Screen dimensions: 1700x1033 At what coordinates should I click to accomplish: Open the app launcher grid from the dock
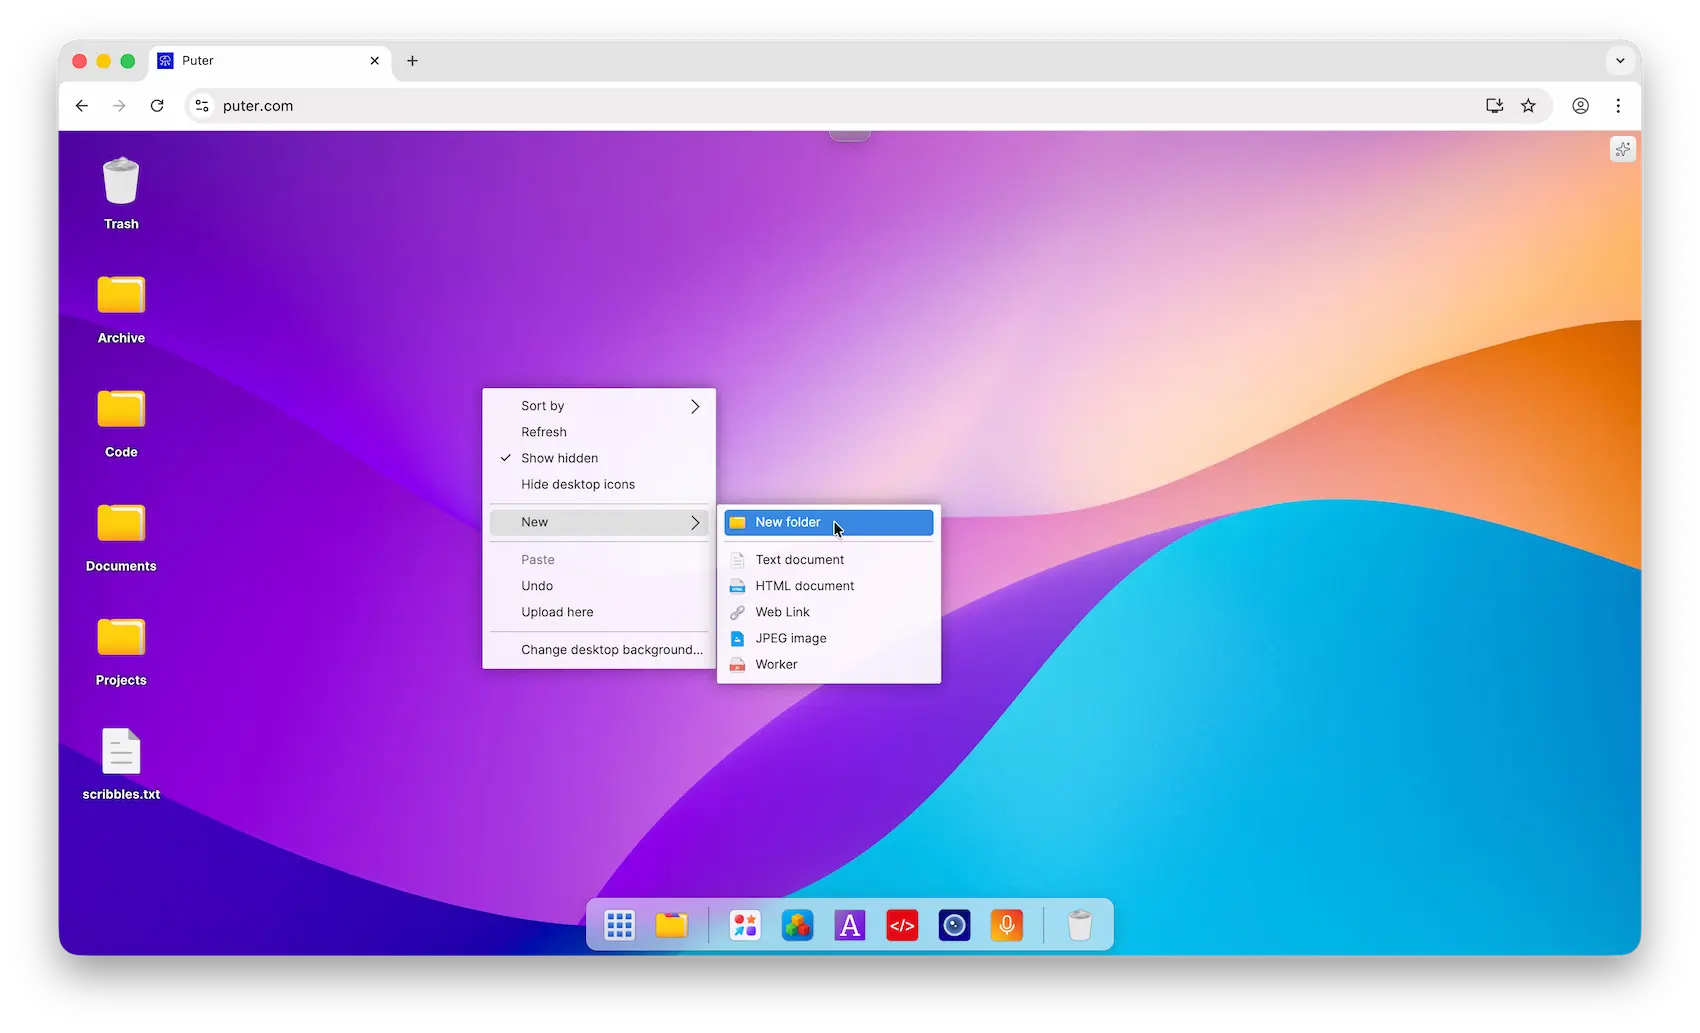[619, 925]
